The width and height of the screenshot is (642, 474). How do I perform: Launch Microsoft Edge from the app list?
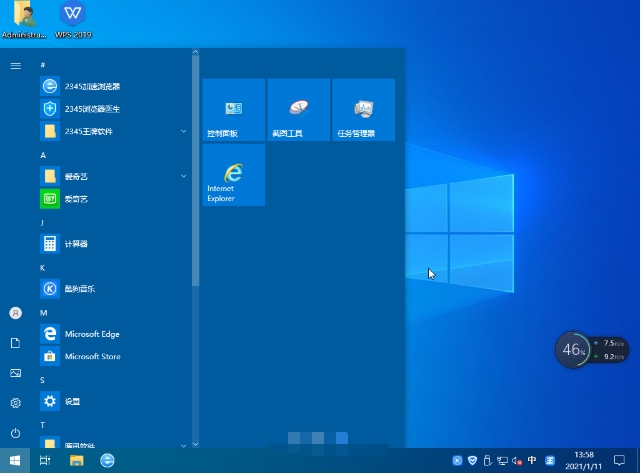click(92, 334)
